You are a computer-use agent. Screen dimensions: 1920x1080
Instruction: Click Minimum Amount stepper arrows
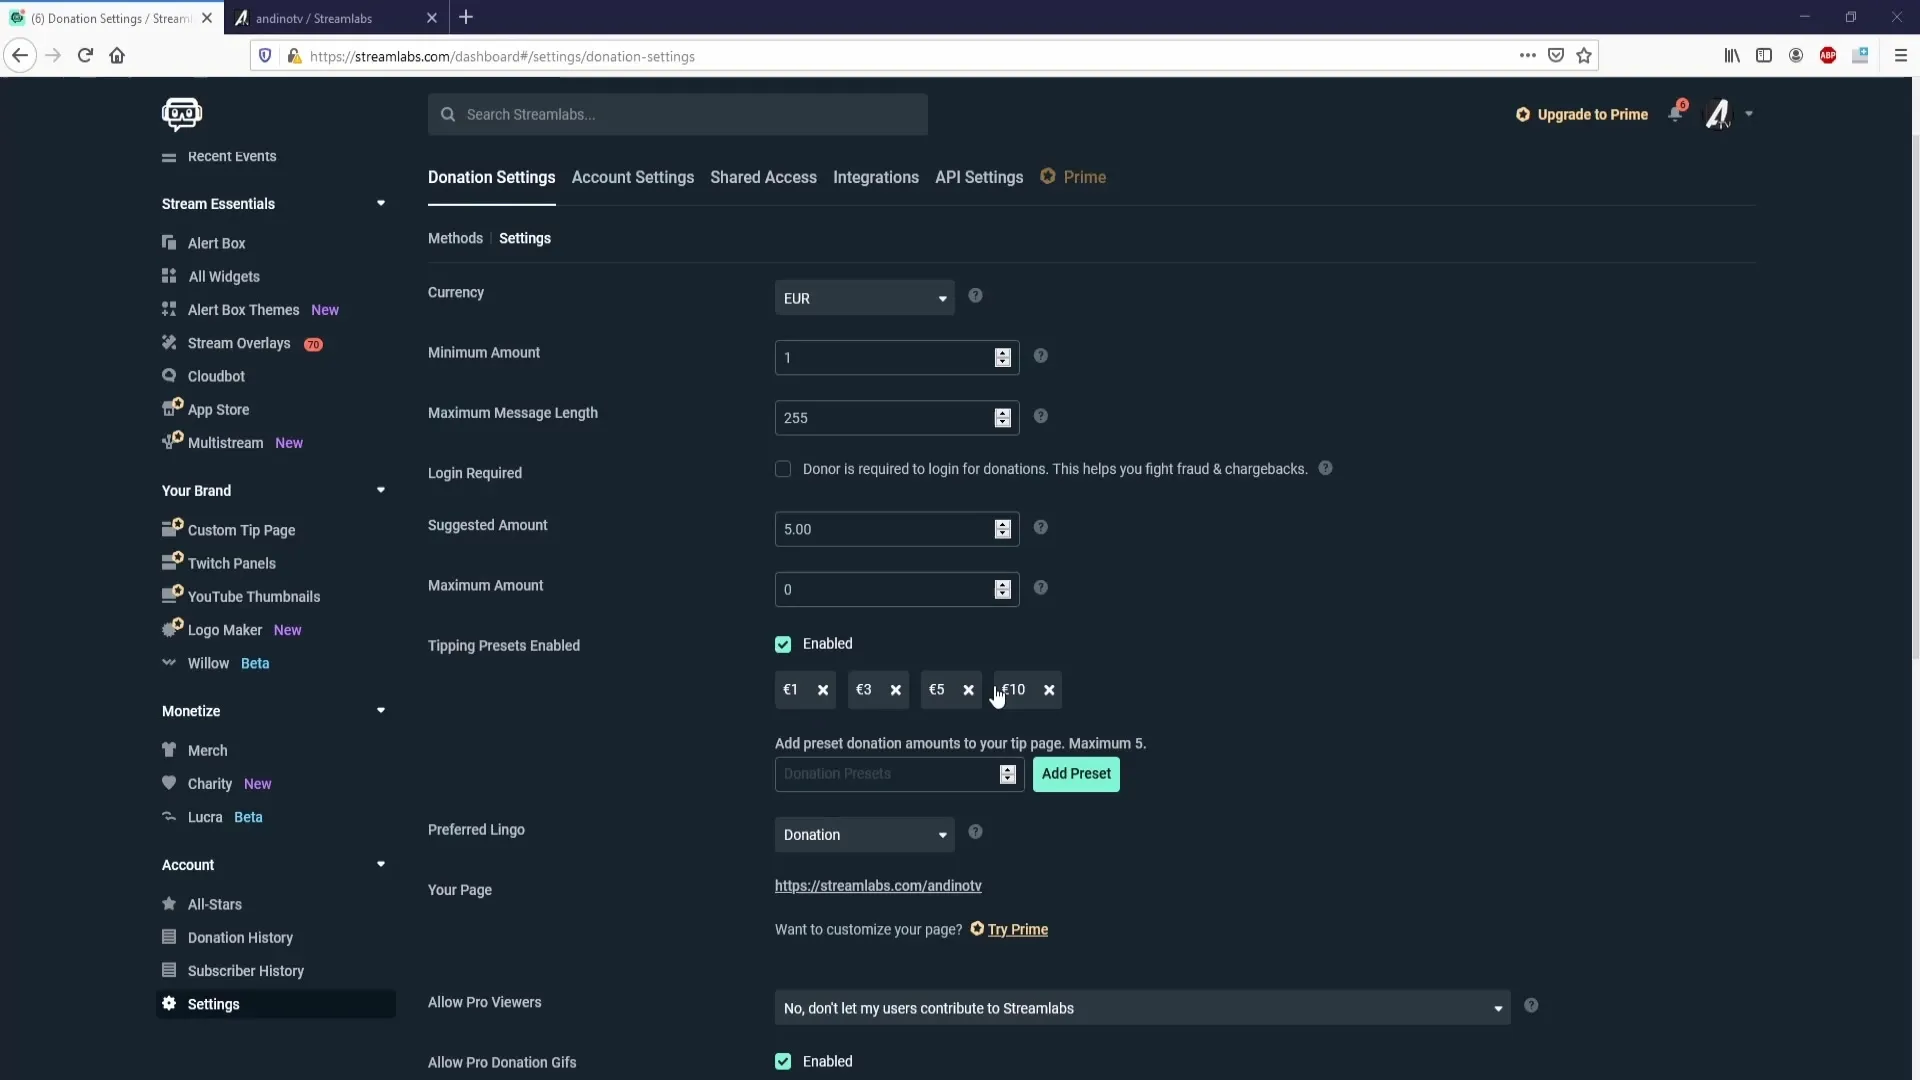pos(1003,358)
